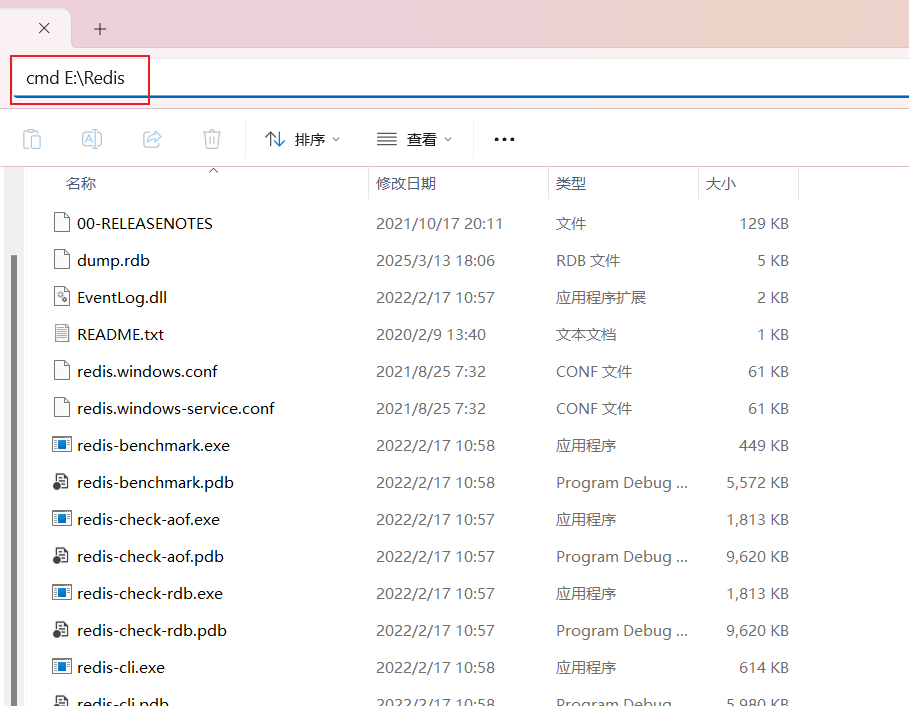Click the size value 614 KB

pos(764,668)
